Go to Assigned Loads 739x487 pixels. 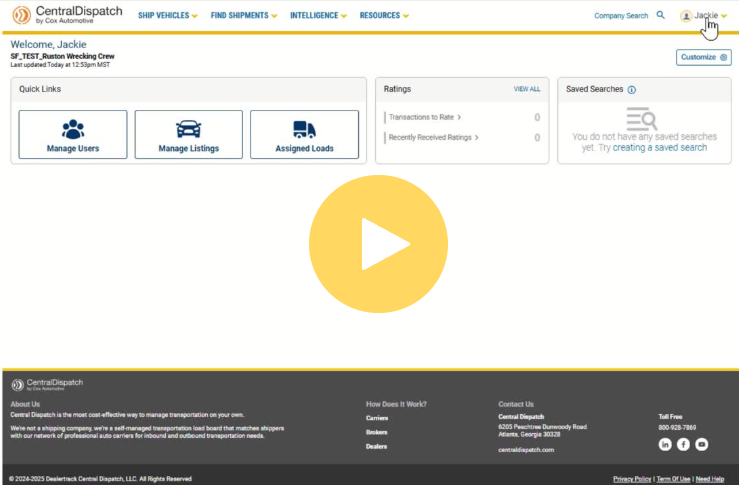pos(304,135)
